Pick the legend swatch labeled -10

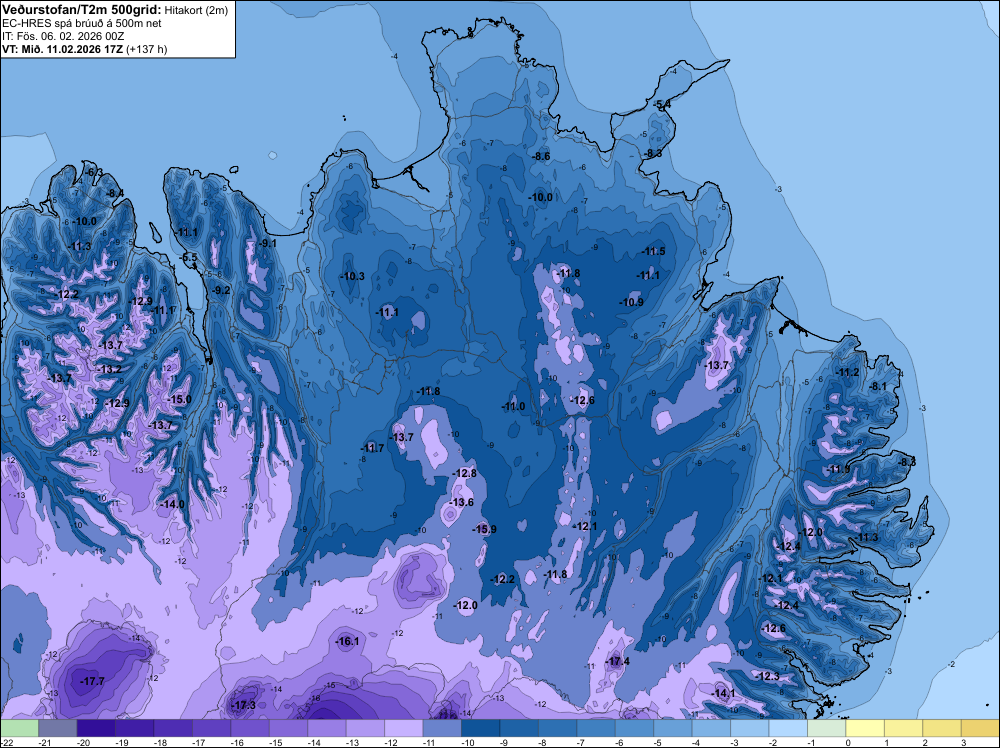[x=481, y=728]
